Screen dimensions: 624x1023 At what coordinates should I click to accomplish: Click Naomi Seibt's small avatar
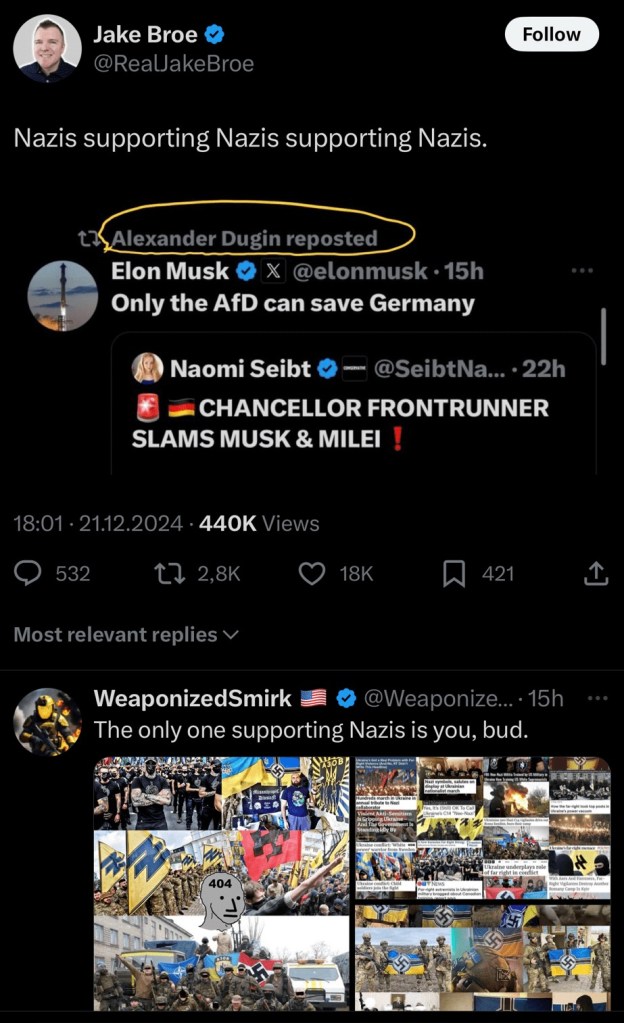coord(148,368)
